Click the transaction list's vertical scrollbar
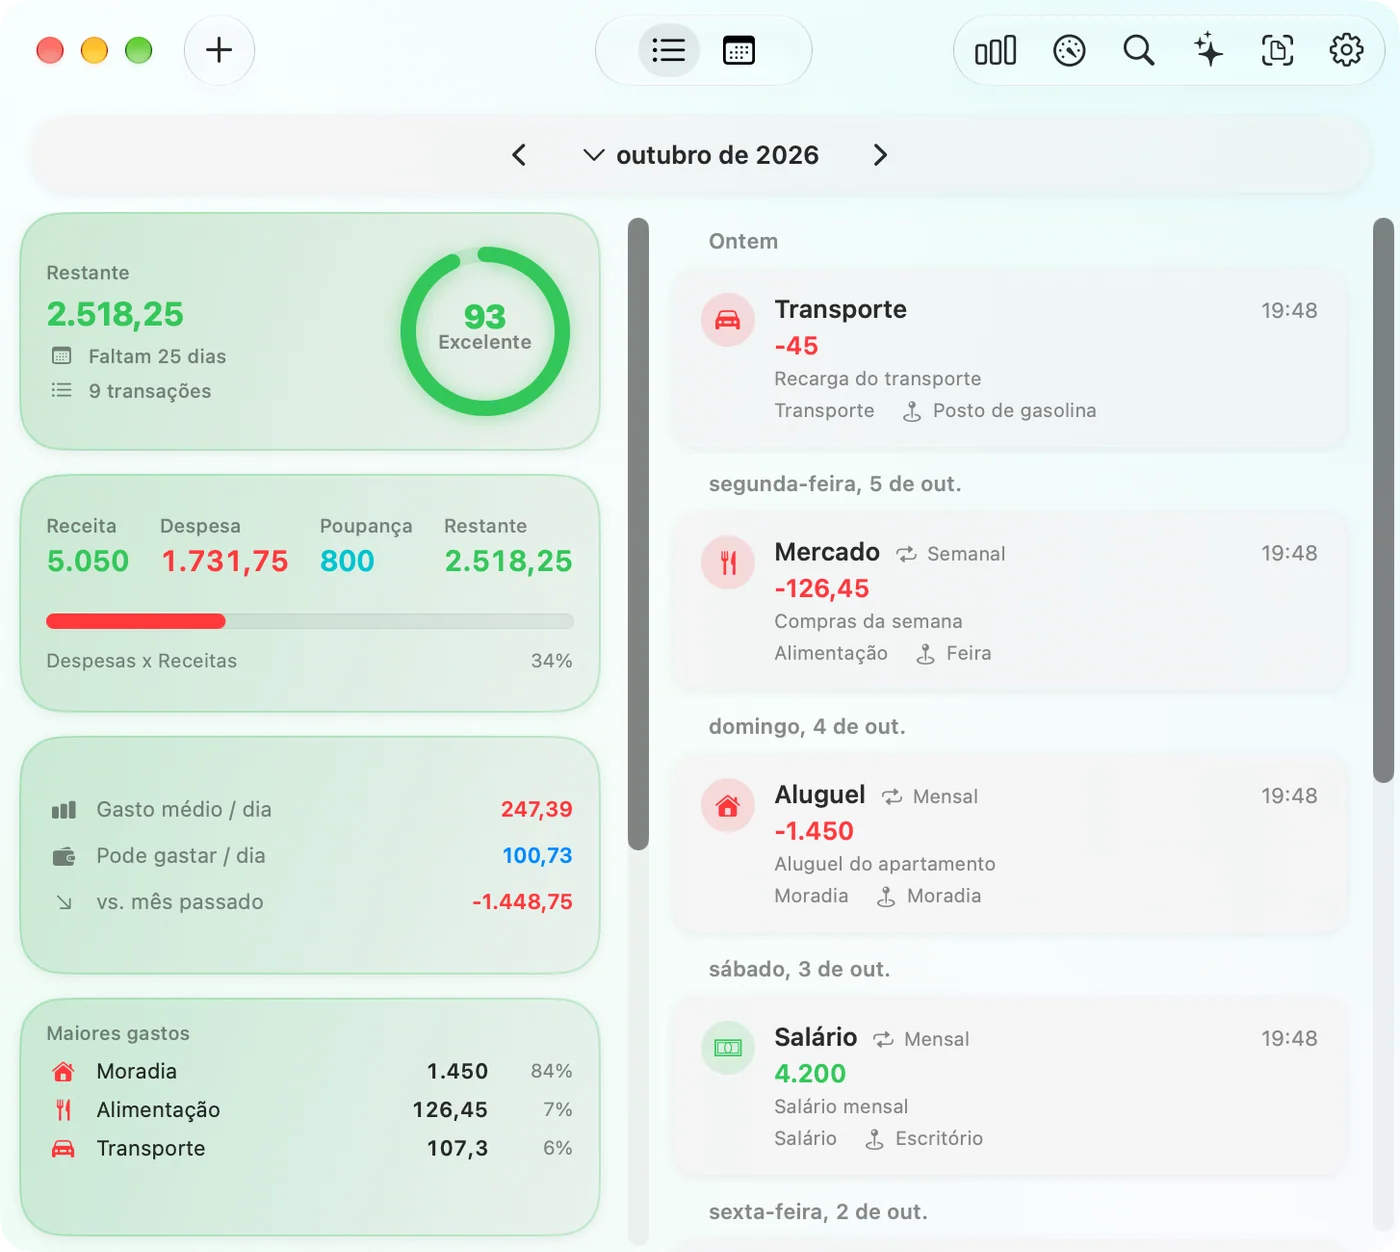Screen dimensions: 1400x1252 (1383, 500)
